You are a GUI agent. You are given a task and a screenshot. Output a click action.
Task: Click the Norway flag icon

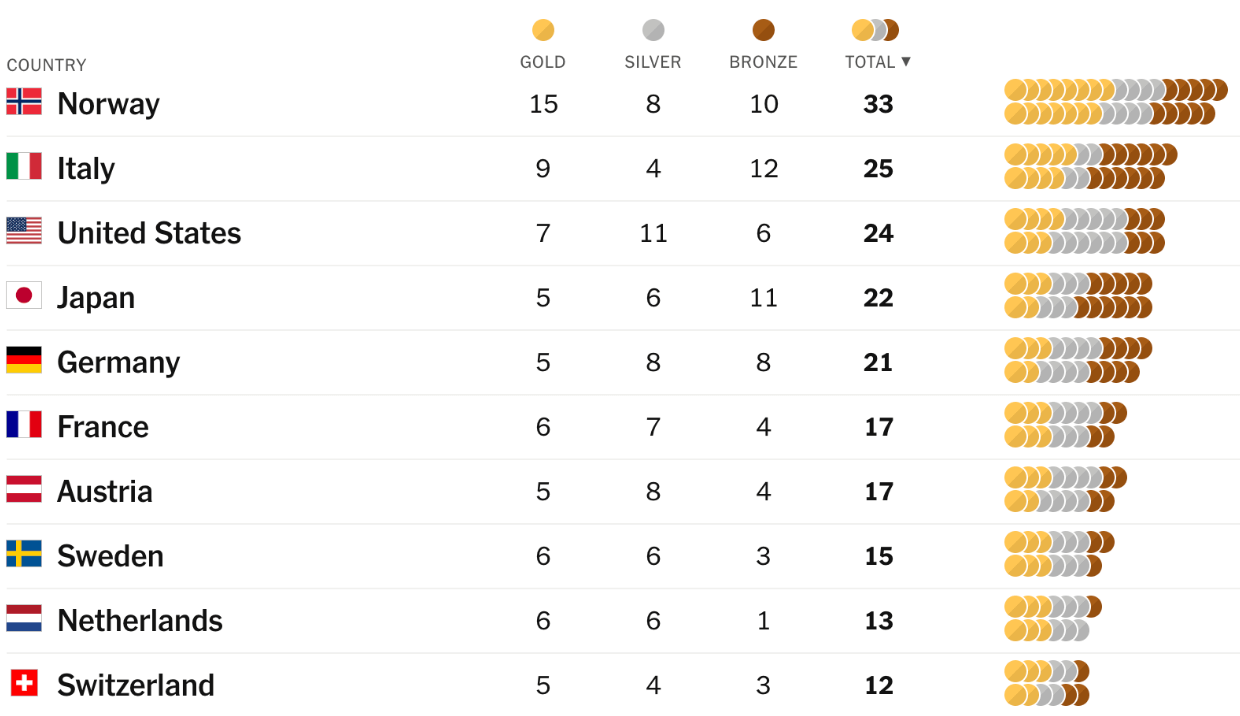coord(24,102)
